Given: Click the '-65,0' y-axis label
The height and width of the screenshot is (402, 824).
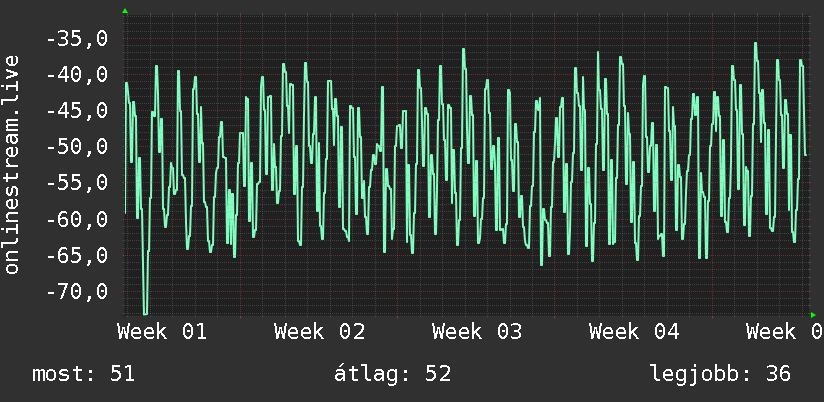Looking at the screenshot, I should (x=77, y=255).
